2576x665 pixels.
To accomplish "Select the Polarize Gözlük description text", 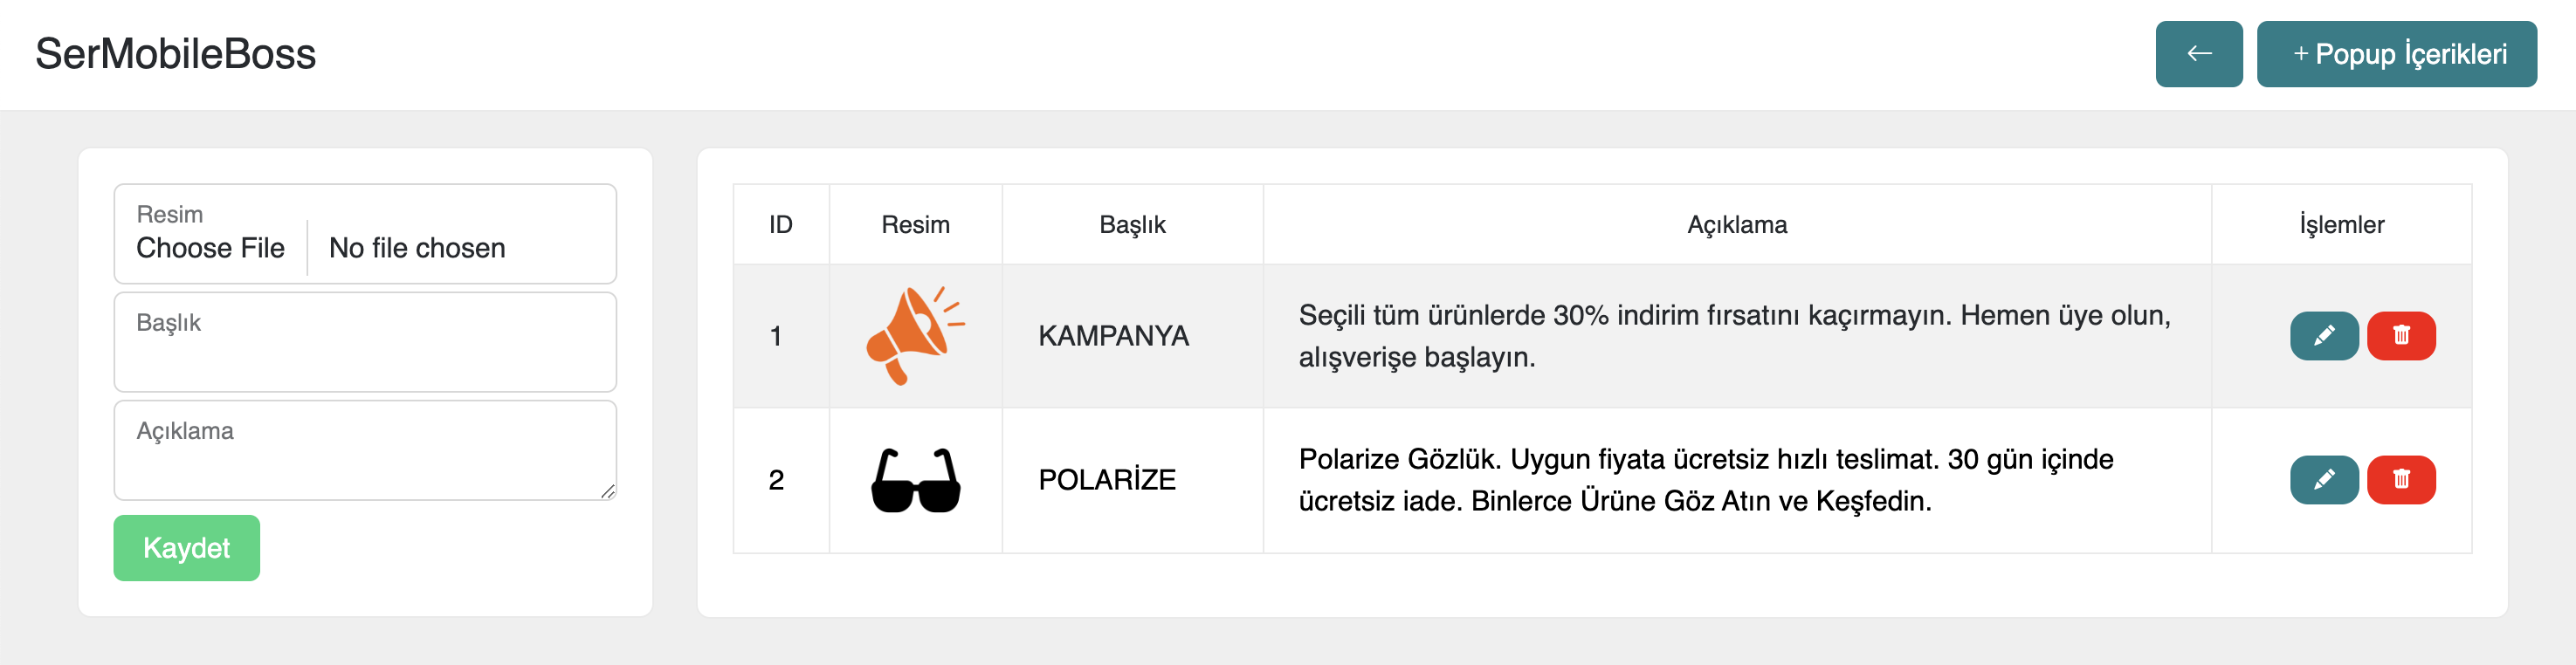I will [1705, 480].
